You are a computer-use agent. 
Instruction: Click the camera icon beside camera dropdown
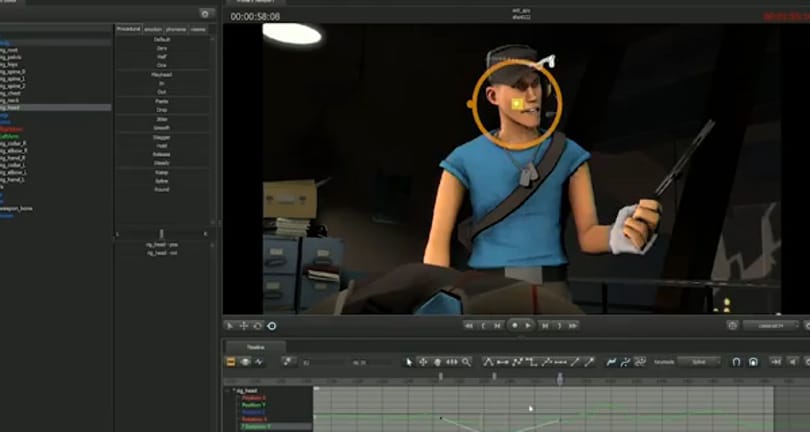coord(733,326)
